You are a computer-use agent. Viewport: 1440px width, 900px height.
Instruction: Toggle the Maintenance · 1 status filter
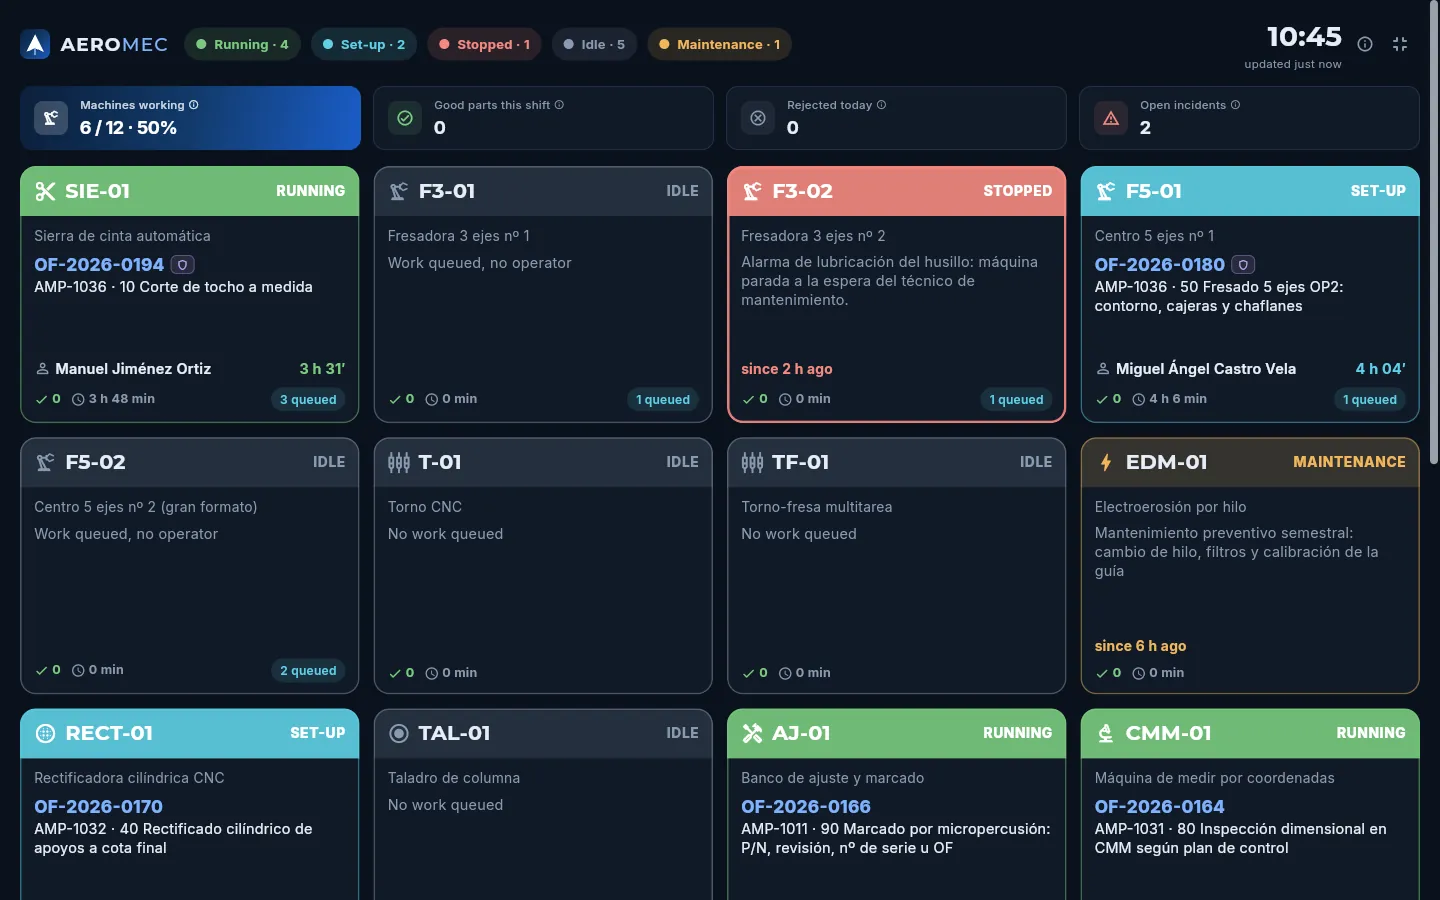(719, 44)
